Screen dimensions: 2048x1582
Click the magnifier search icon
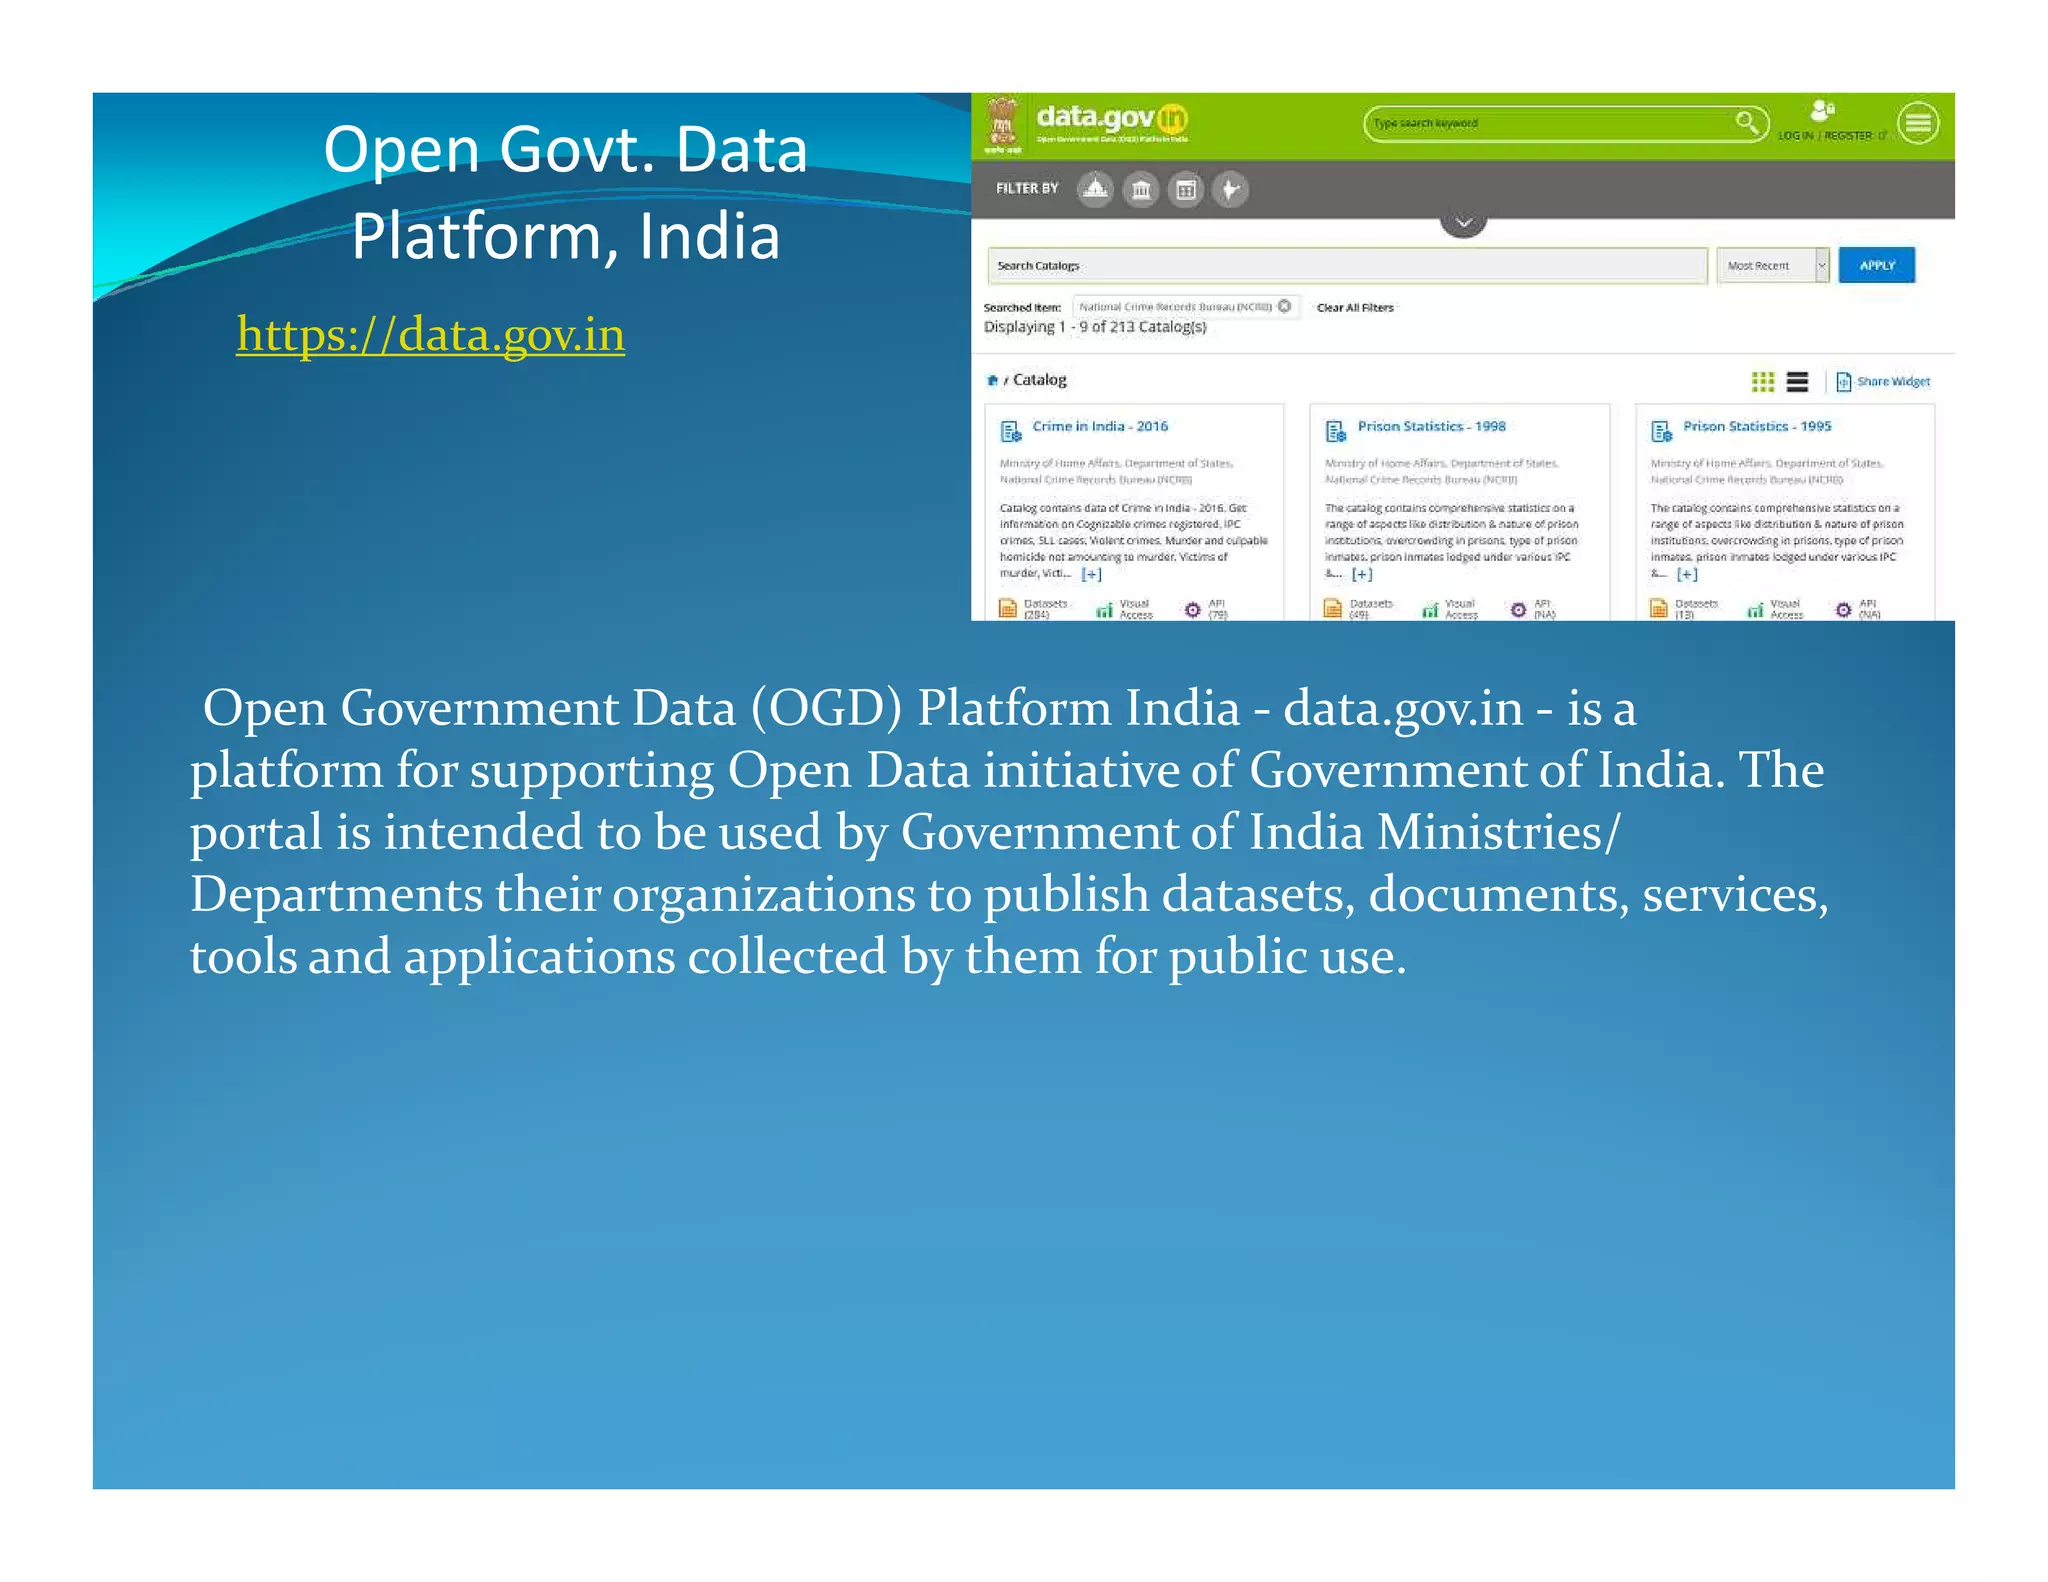pos(1747,122)
